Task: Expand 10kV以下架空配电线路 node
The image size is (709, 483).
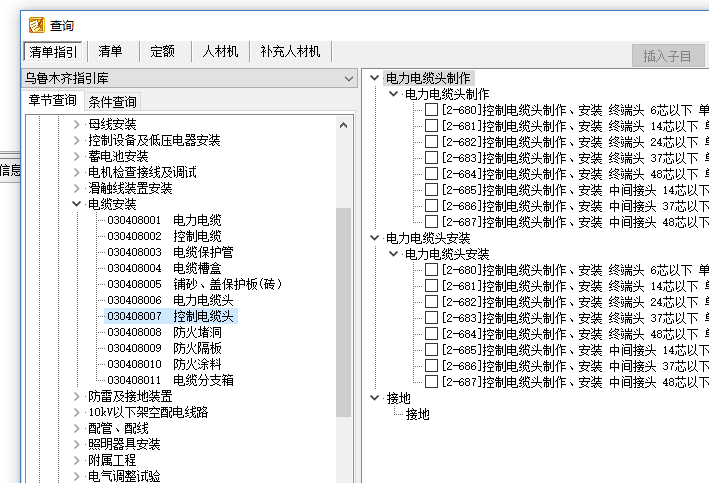Action: click(x=76, y=412)
